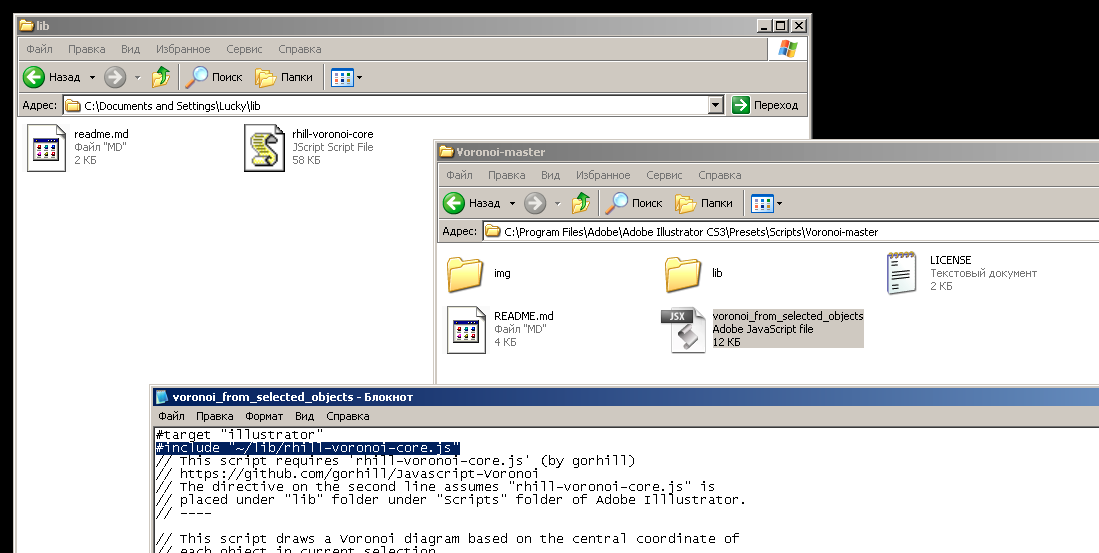Viewport: 1099px width, 553px height.
Task: Open Файл menu in Notepad
Action: pyautogui.click(x=171, y=416)
